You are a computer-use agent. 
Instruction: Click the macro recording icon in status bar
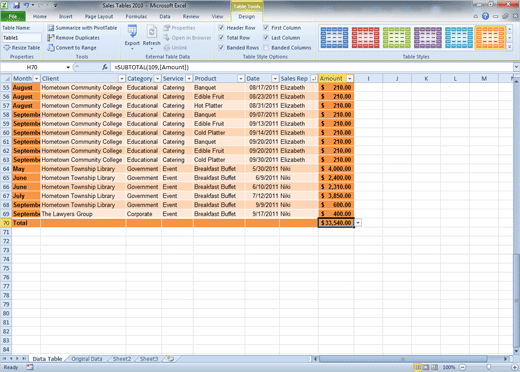click(30, 367)
